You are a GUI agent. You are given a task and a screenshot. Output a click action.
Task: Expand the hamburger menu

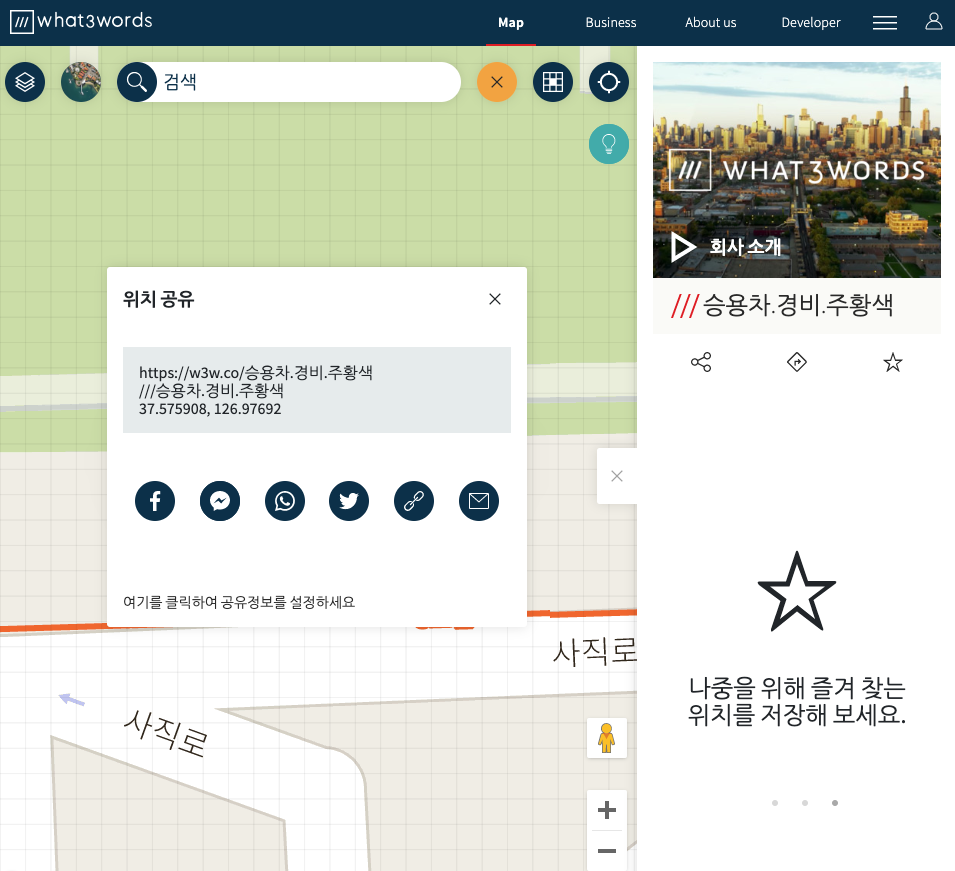tap(885, 23)
